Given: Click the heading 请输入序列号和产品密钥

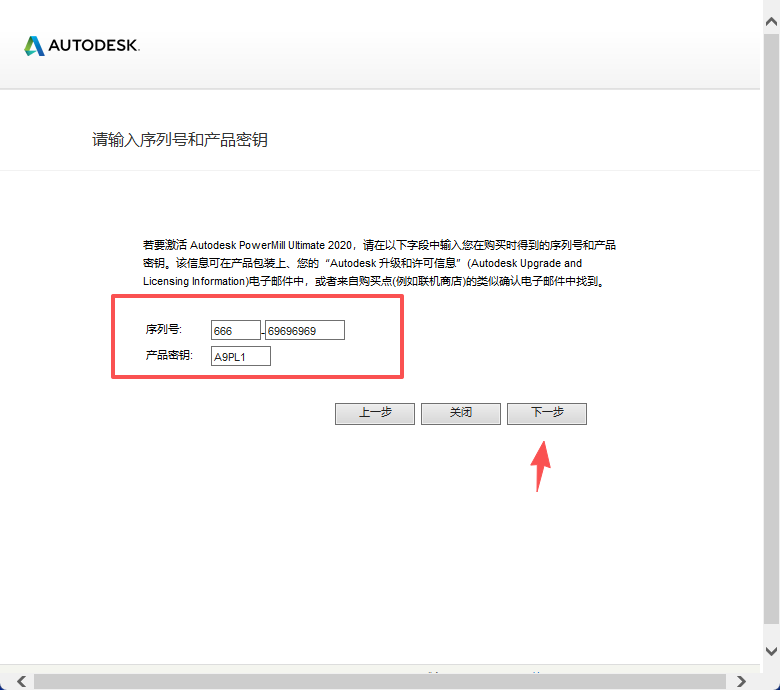Looking at the screenshot, I should [x=180, y=140].
